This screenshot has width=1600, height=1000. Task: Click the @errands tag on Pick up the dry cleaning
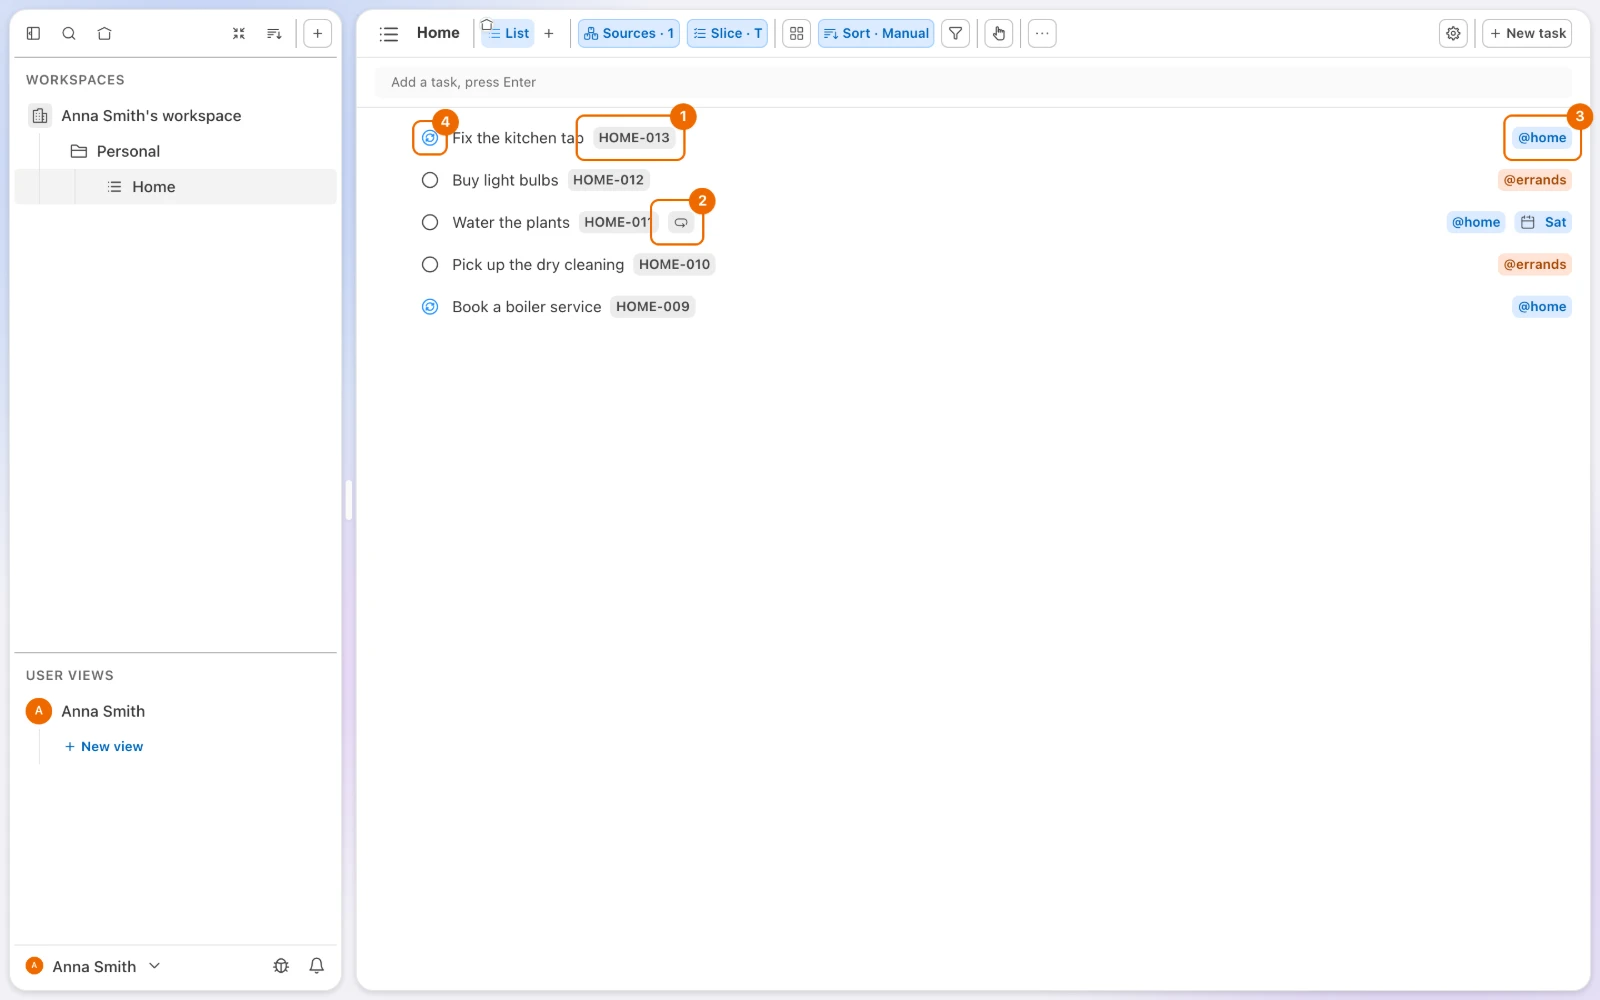coord(1535,264)
